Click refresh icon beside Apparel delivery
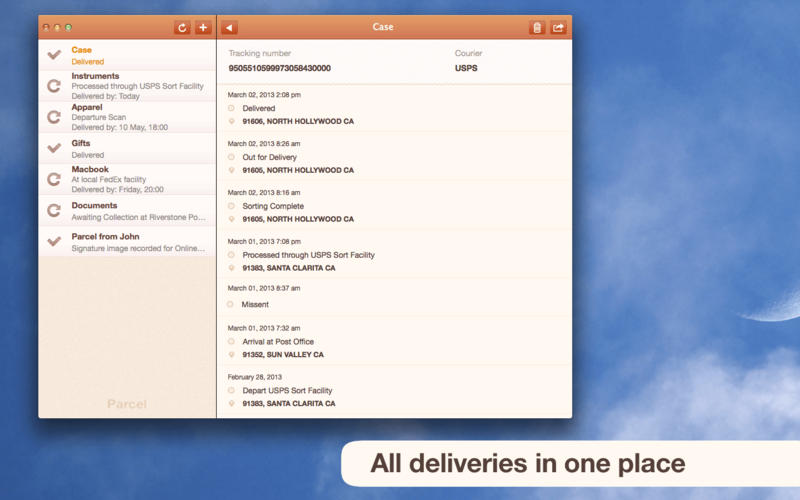This screenshot has width=800, height=500. [54, 117]
